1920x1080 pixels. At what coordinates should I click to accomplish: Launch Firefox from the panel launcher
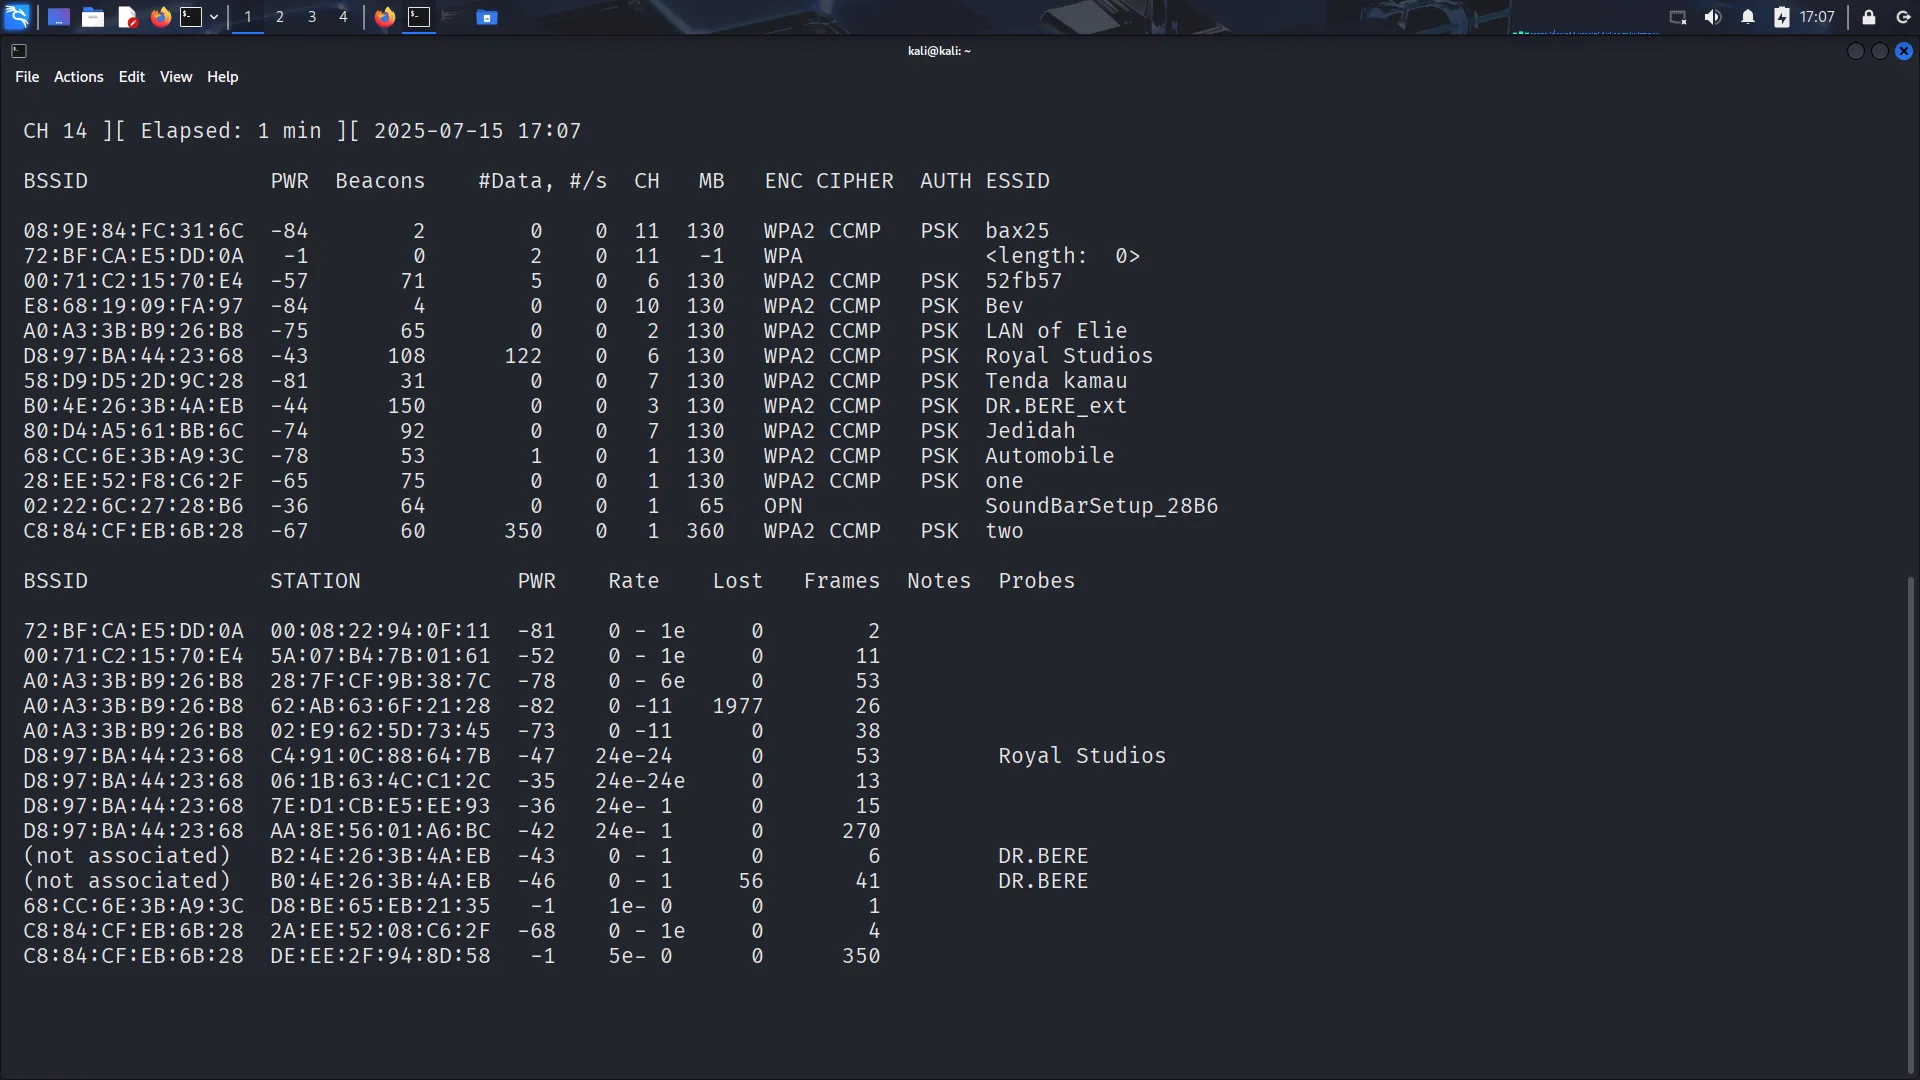click(160, 17)
